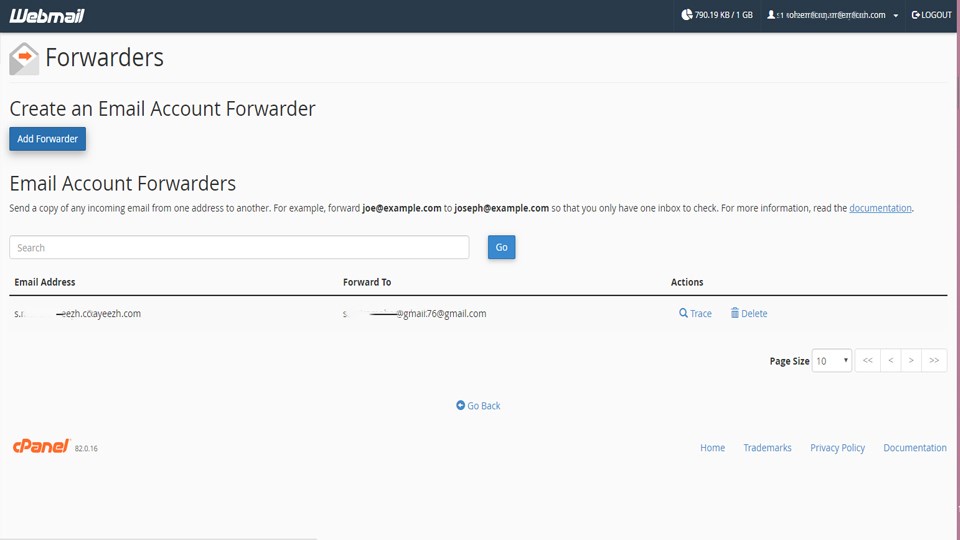Click the account email in top bar
This screenshot has width=960, height=540.
[x=831, y=15]
